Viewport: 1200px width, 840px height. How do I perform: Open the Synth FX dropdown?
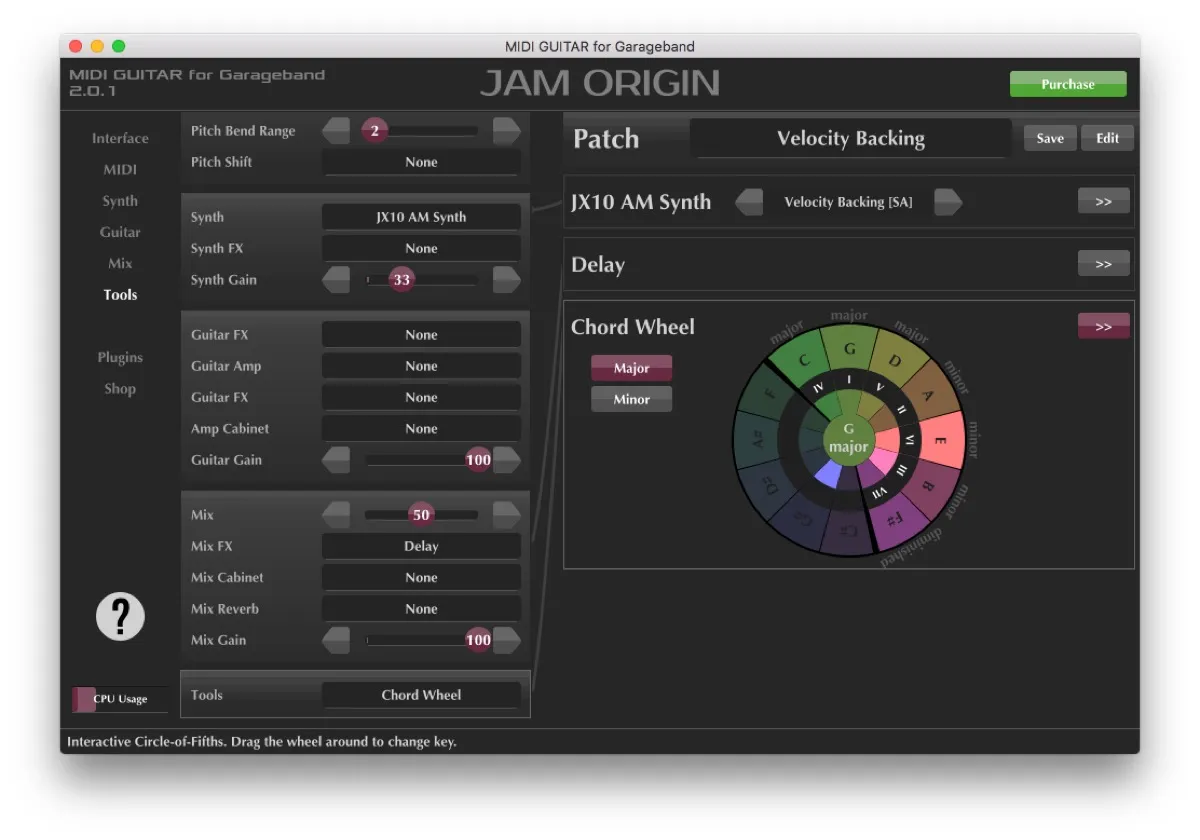pos(421,248)
